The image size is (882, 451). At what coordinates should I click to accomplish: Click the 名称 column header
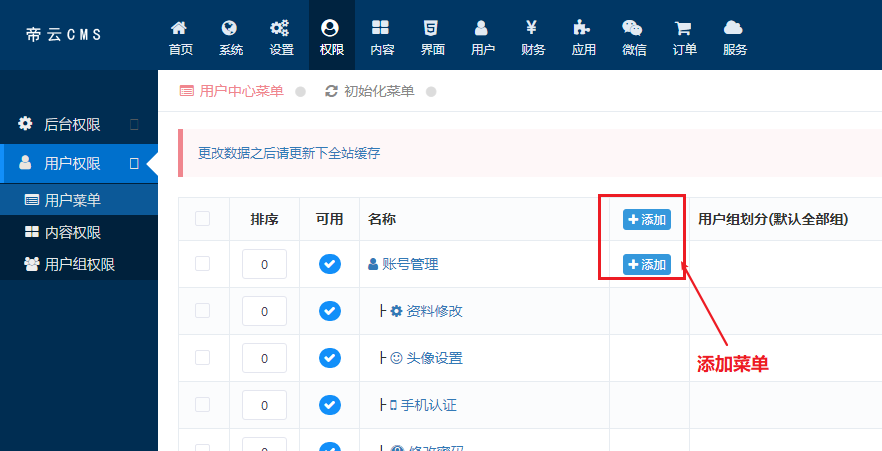(x=382, y=219)
